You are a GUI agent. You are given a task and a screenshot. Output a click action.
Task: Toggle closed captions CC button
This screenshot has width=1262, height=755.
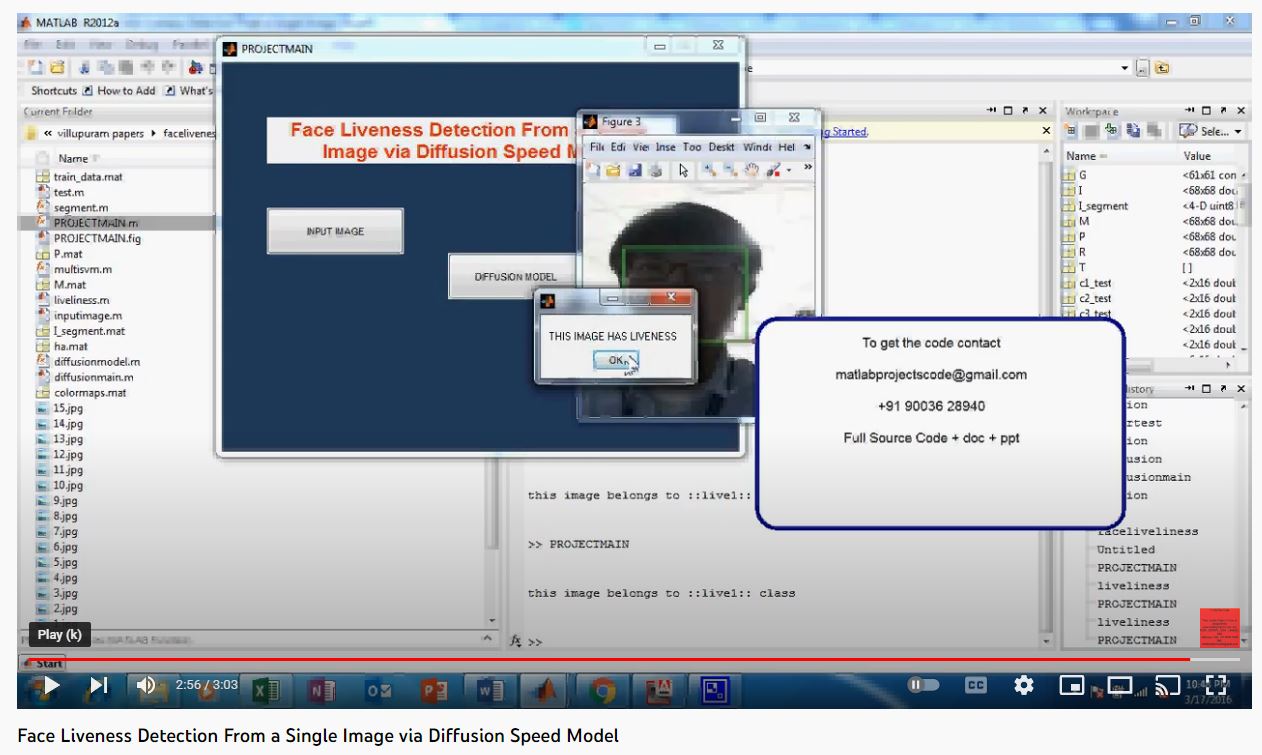975,686
